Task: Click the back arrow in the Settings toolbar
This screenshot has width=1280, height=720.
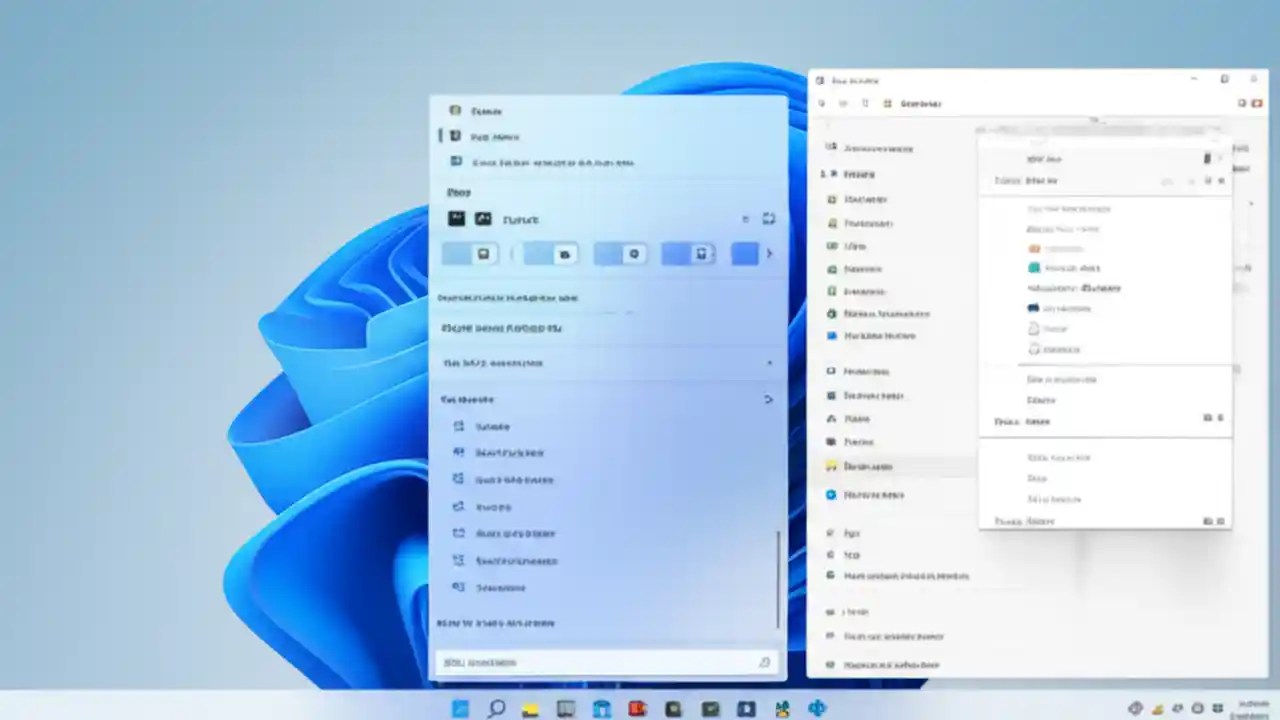Action: point(822,103)
